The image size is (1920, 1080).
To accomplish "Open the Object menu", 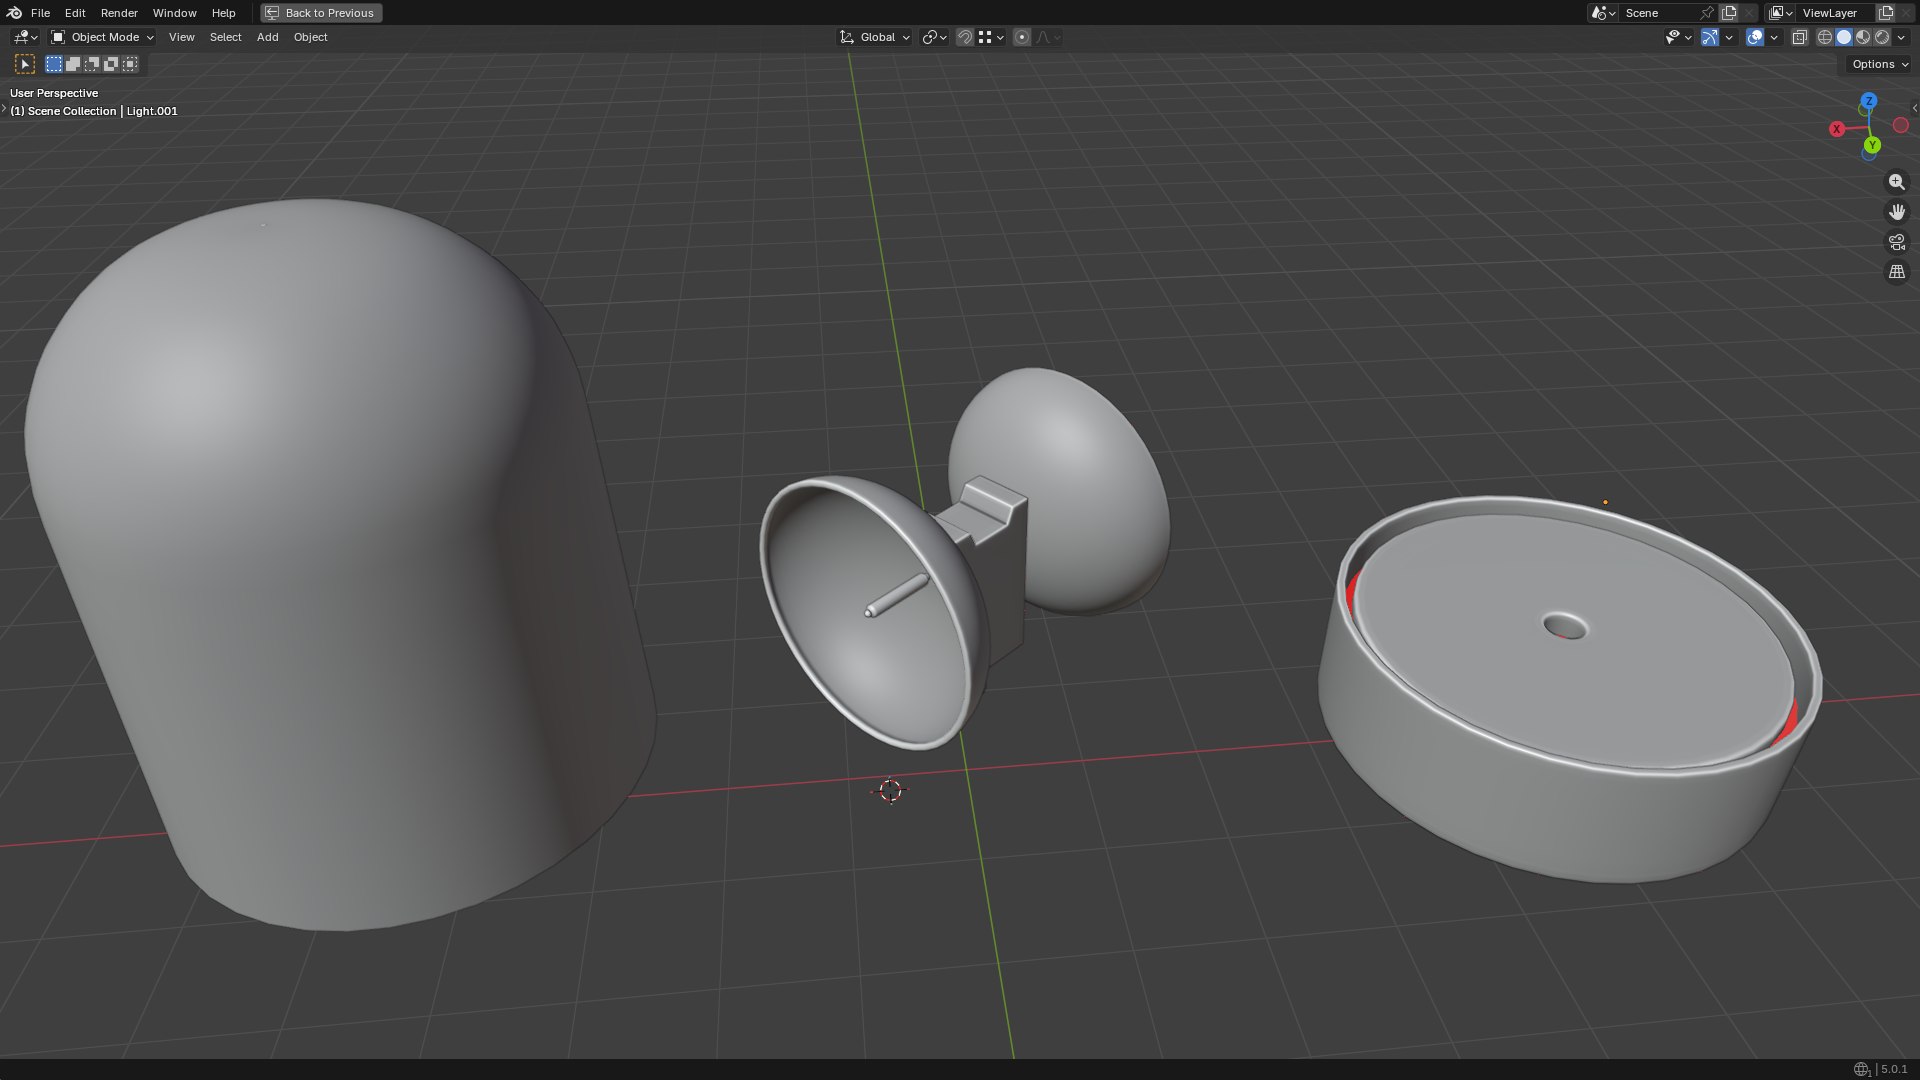I will (310, 37).
